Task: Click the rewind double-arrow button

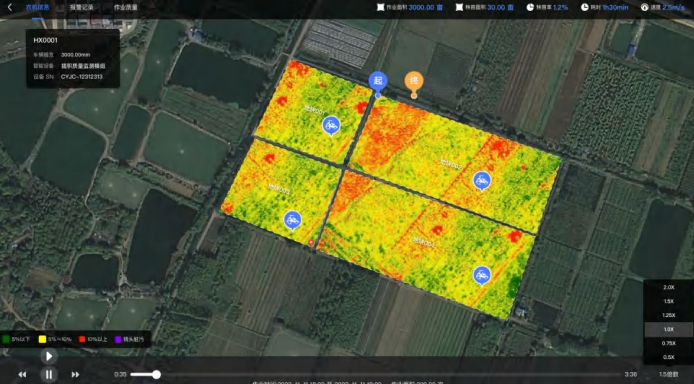Action: click(22, 375)
